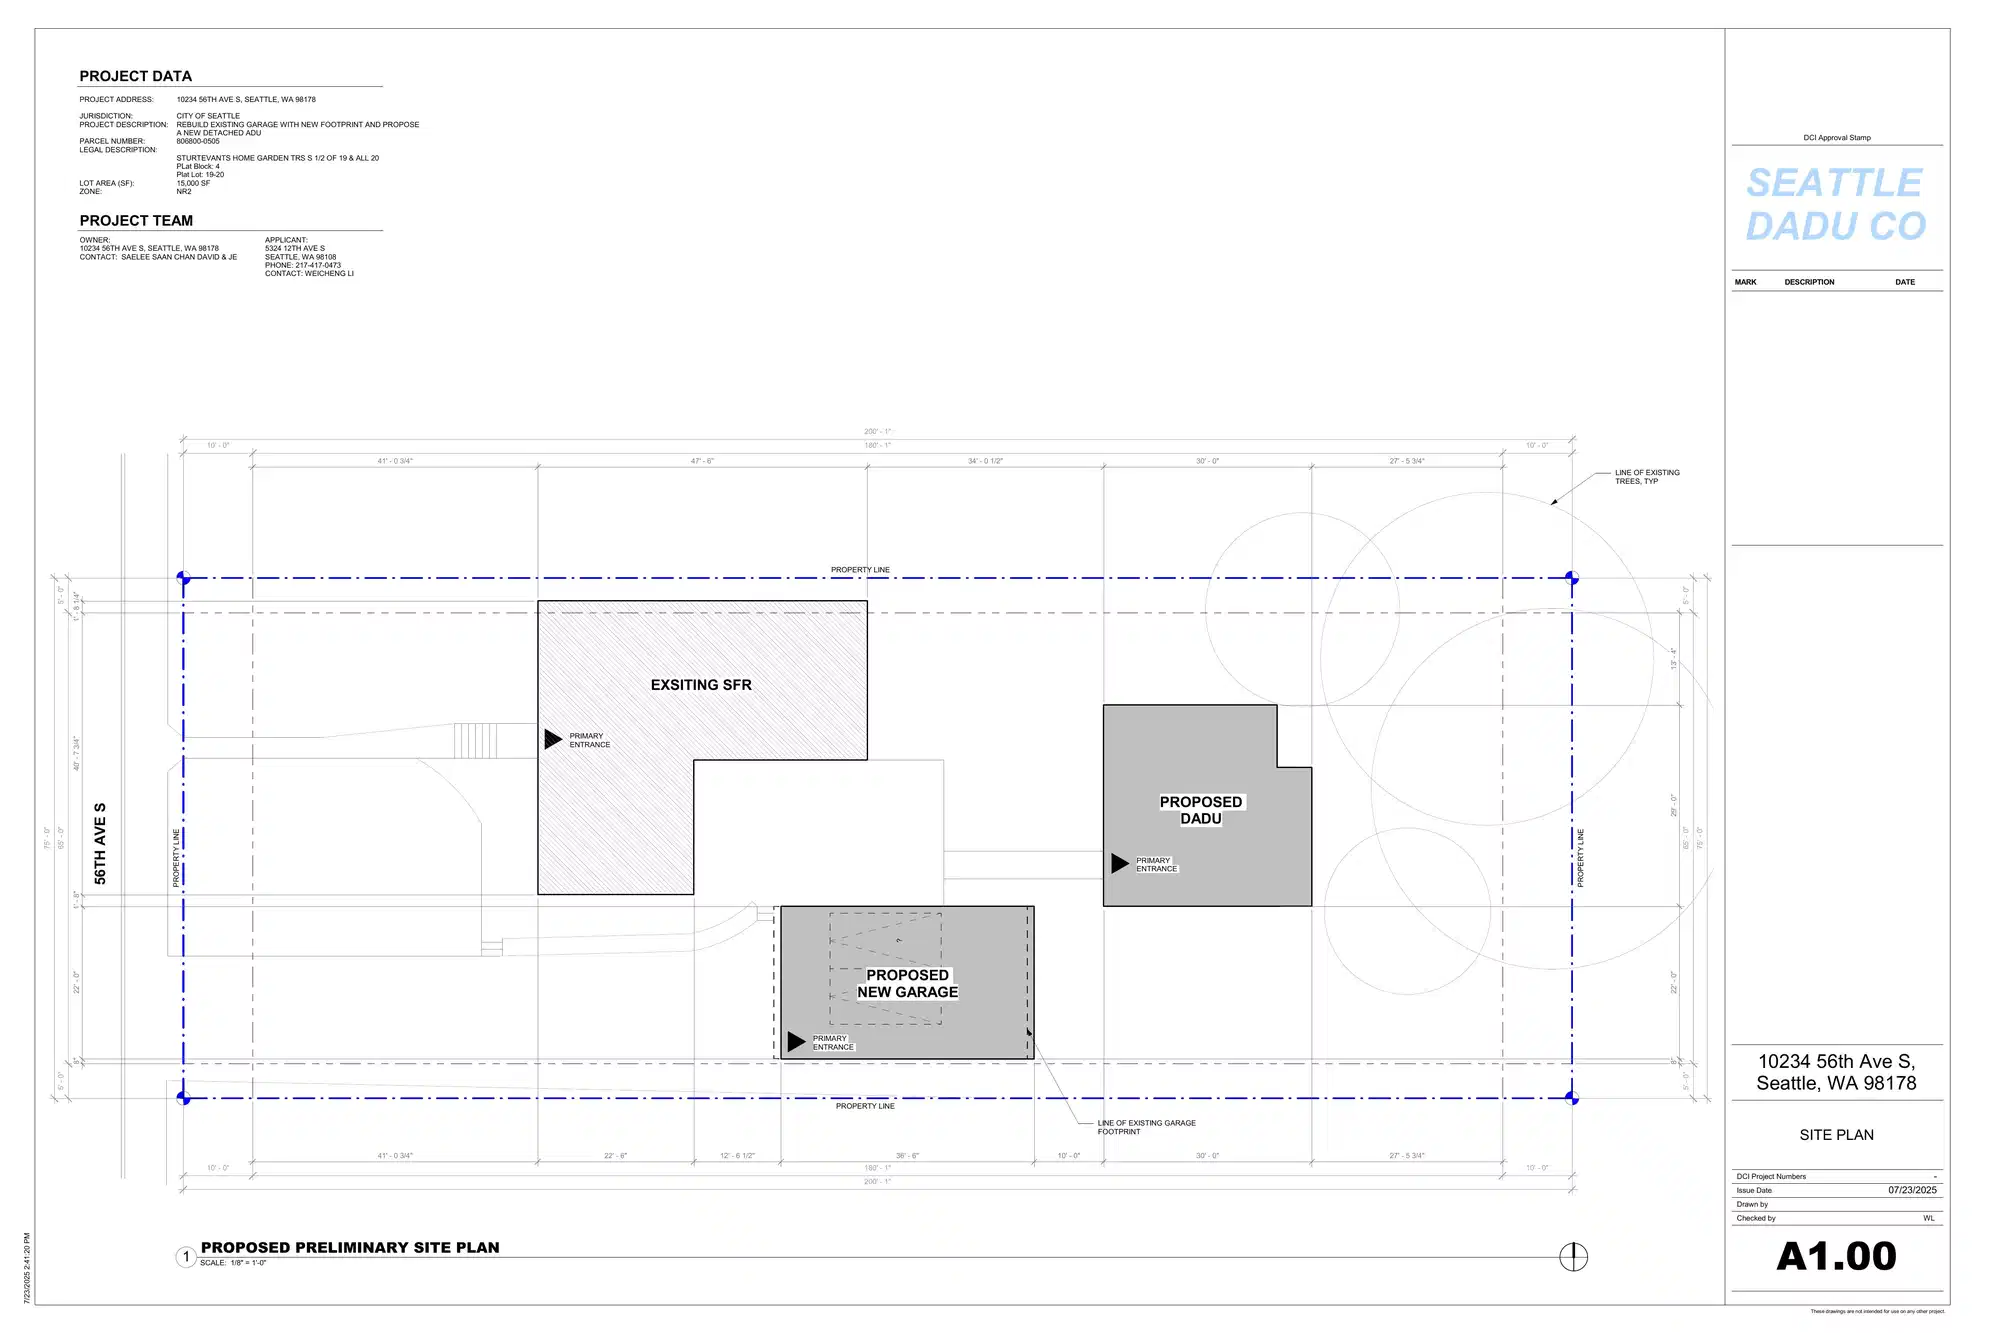
Task: Click the issue date 07/23/2025
Action: [x=1912, y=1190]
